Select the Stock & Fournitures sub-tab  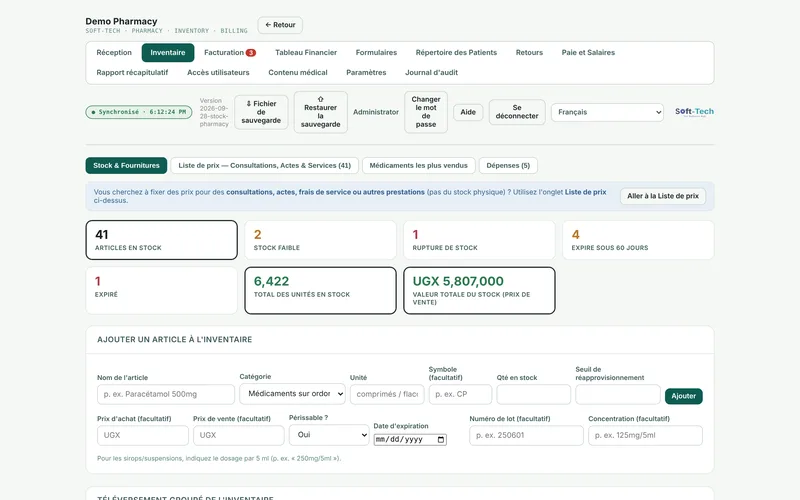[x=127, y=165]
